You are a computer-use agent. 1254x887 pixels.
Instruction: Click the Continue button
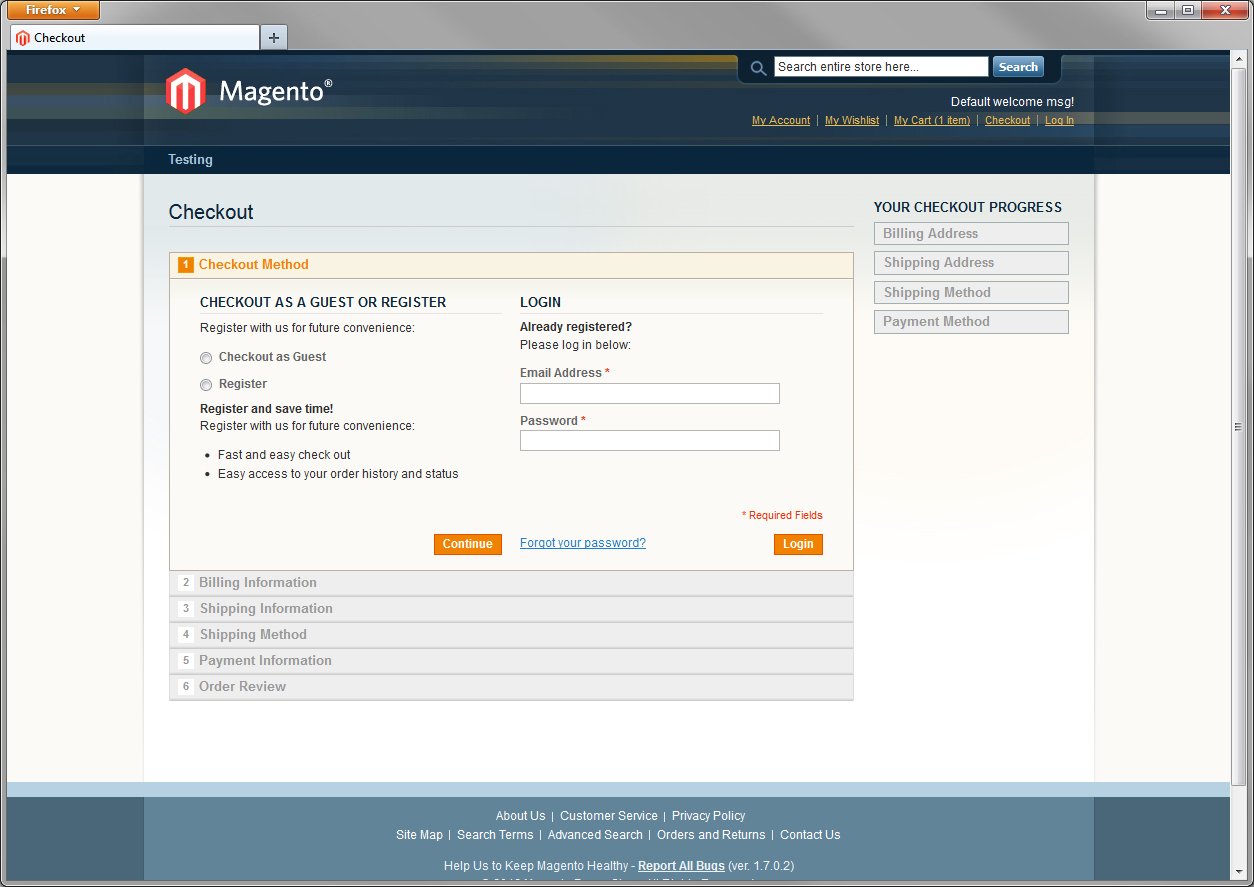[x=467, y=544]
